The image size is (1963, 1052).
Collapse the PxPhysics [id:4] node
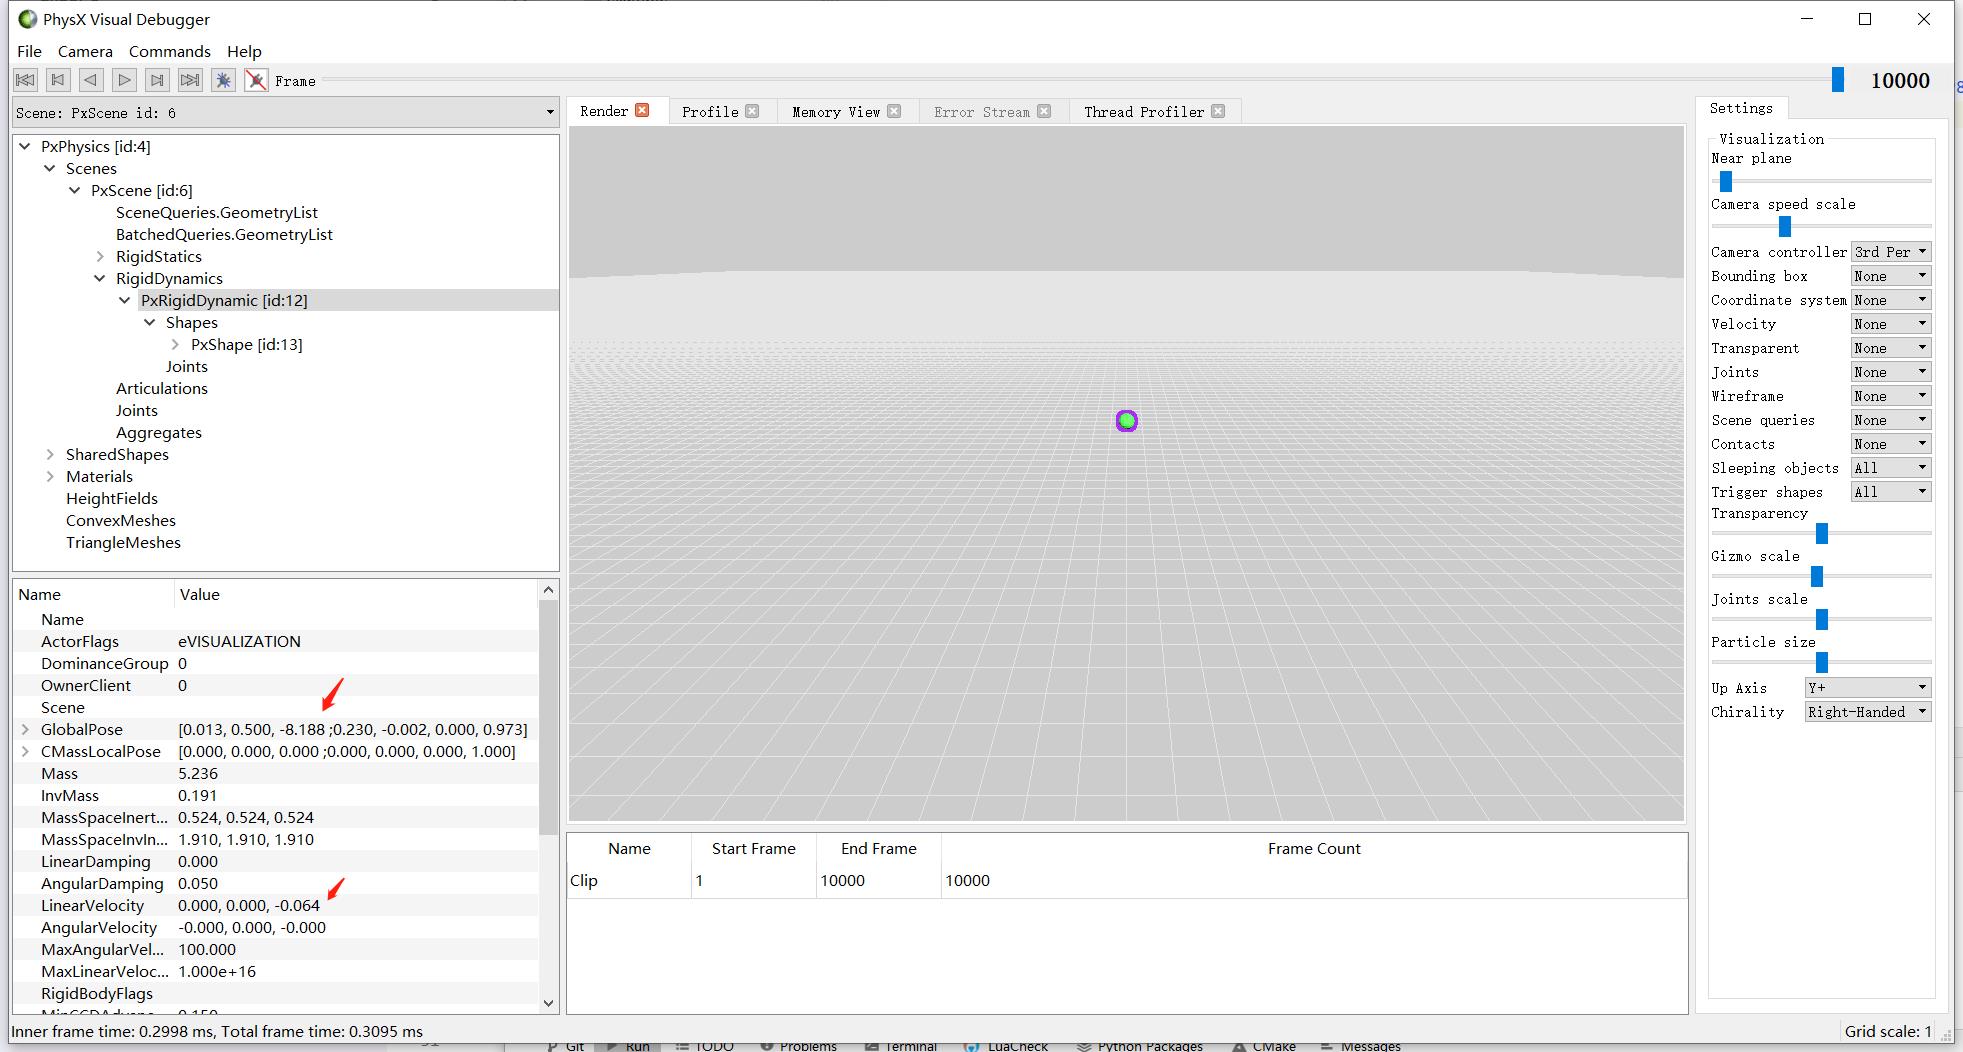pyautogui.click(x=25, y=146)
